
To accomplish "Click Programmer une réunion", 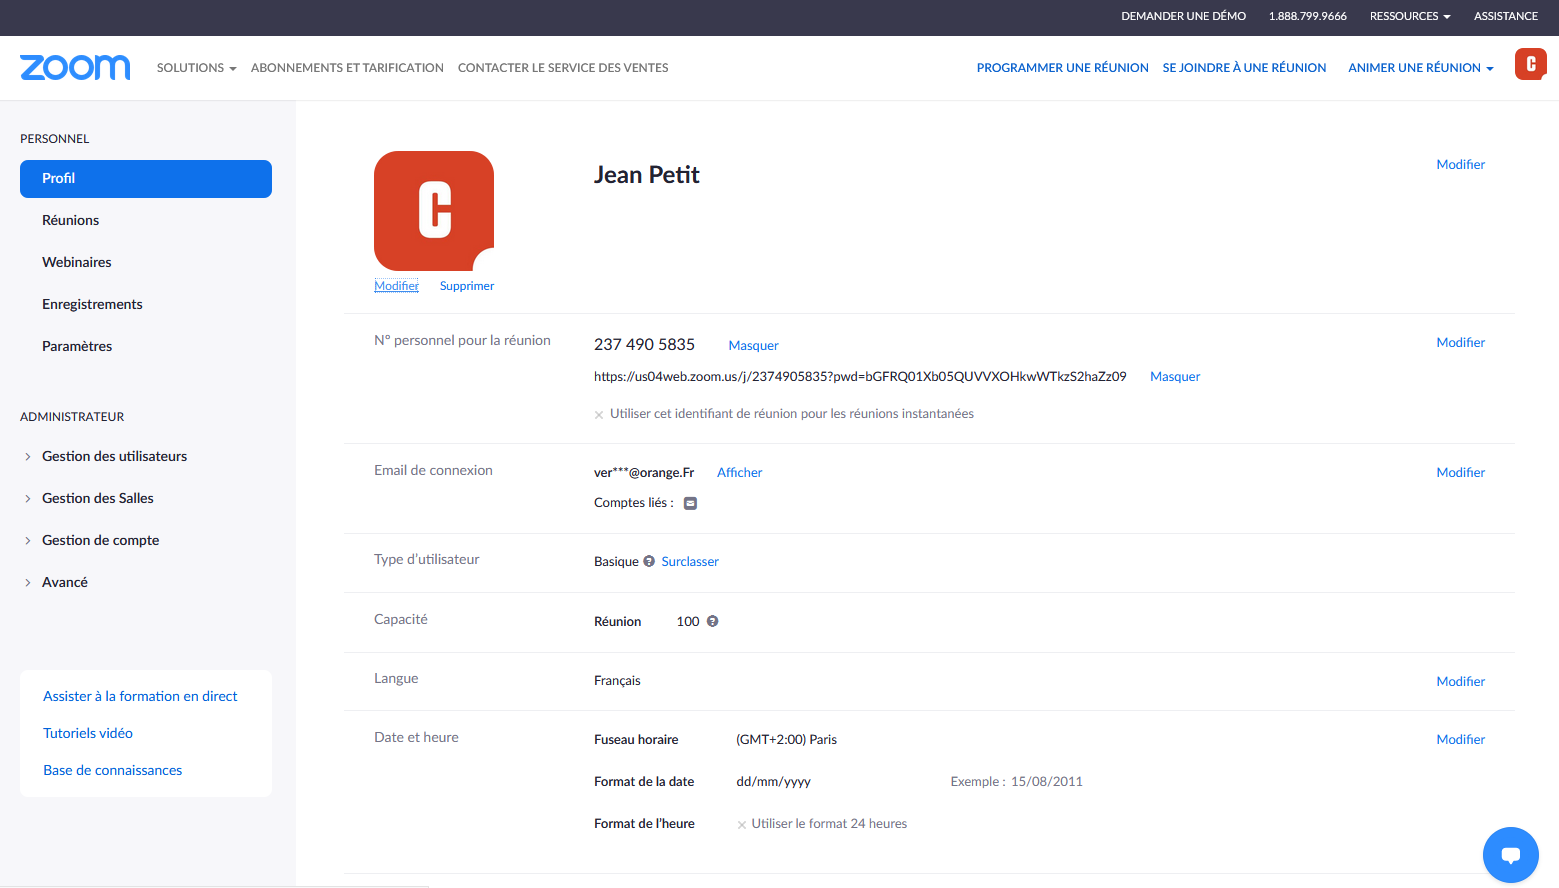I will point(1063,68).
